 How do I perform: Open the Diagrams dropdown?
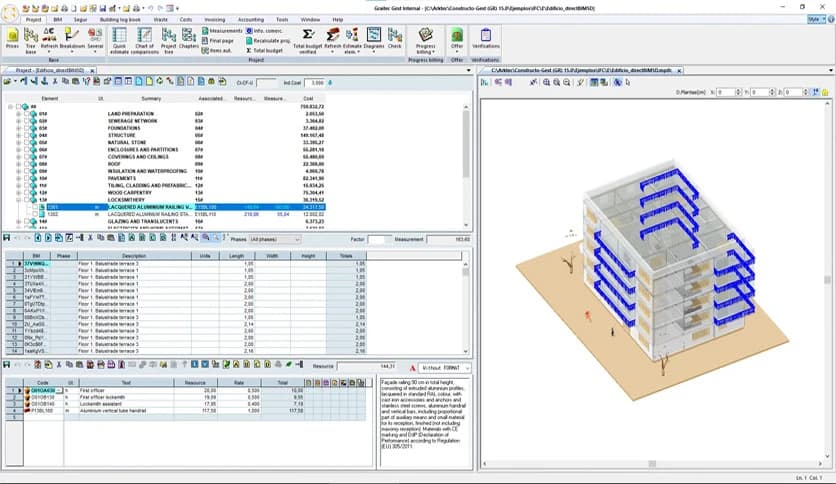point(373,41)
